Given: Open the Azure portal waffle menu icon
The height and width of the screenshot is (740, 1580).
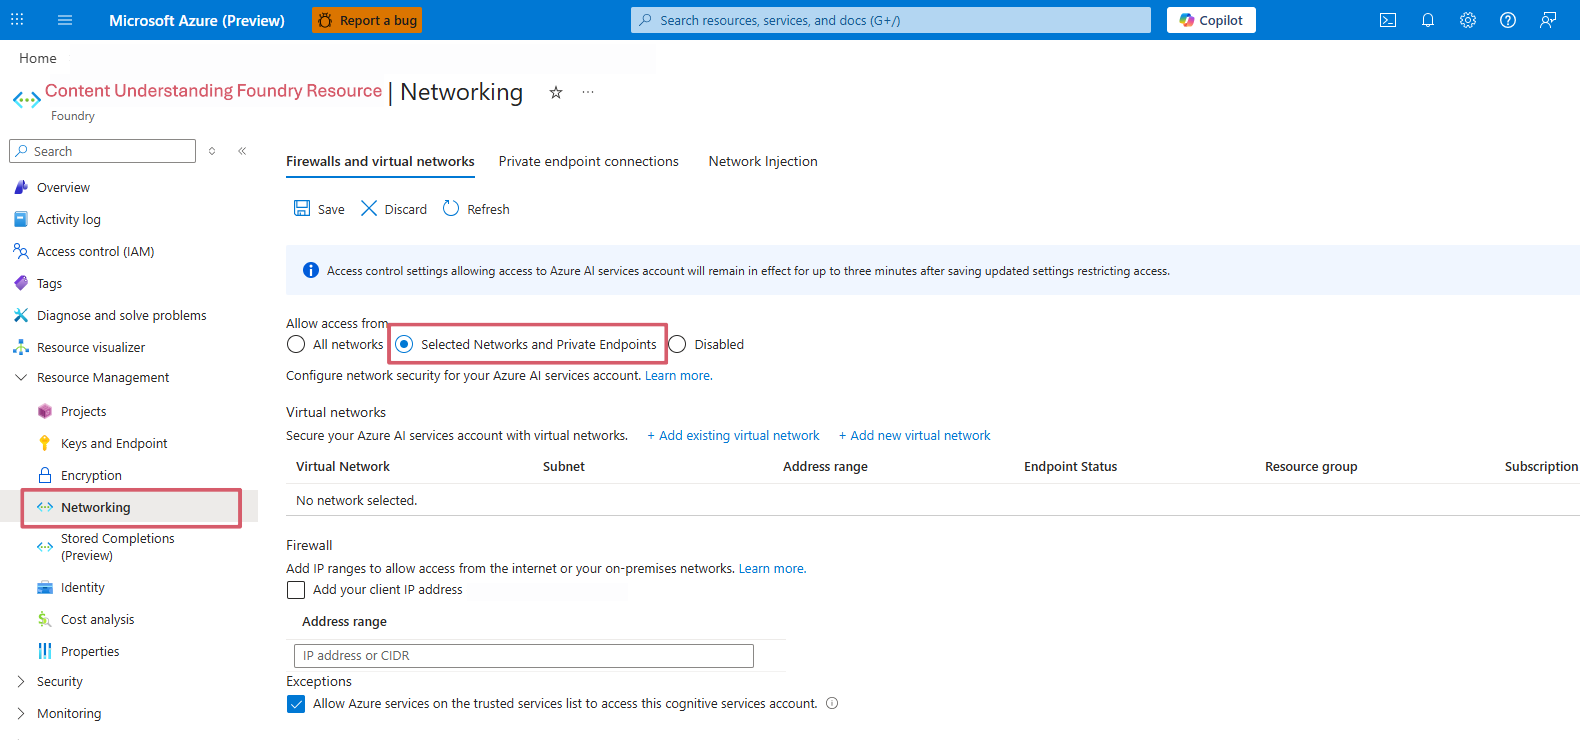Looking at the screenshot, I should pos(17,20).
